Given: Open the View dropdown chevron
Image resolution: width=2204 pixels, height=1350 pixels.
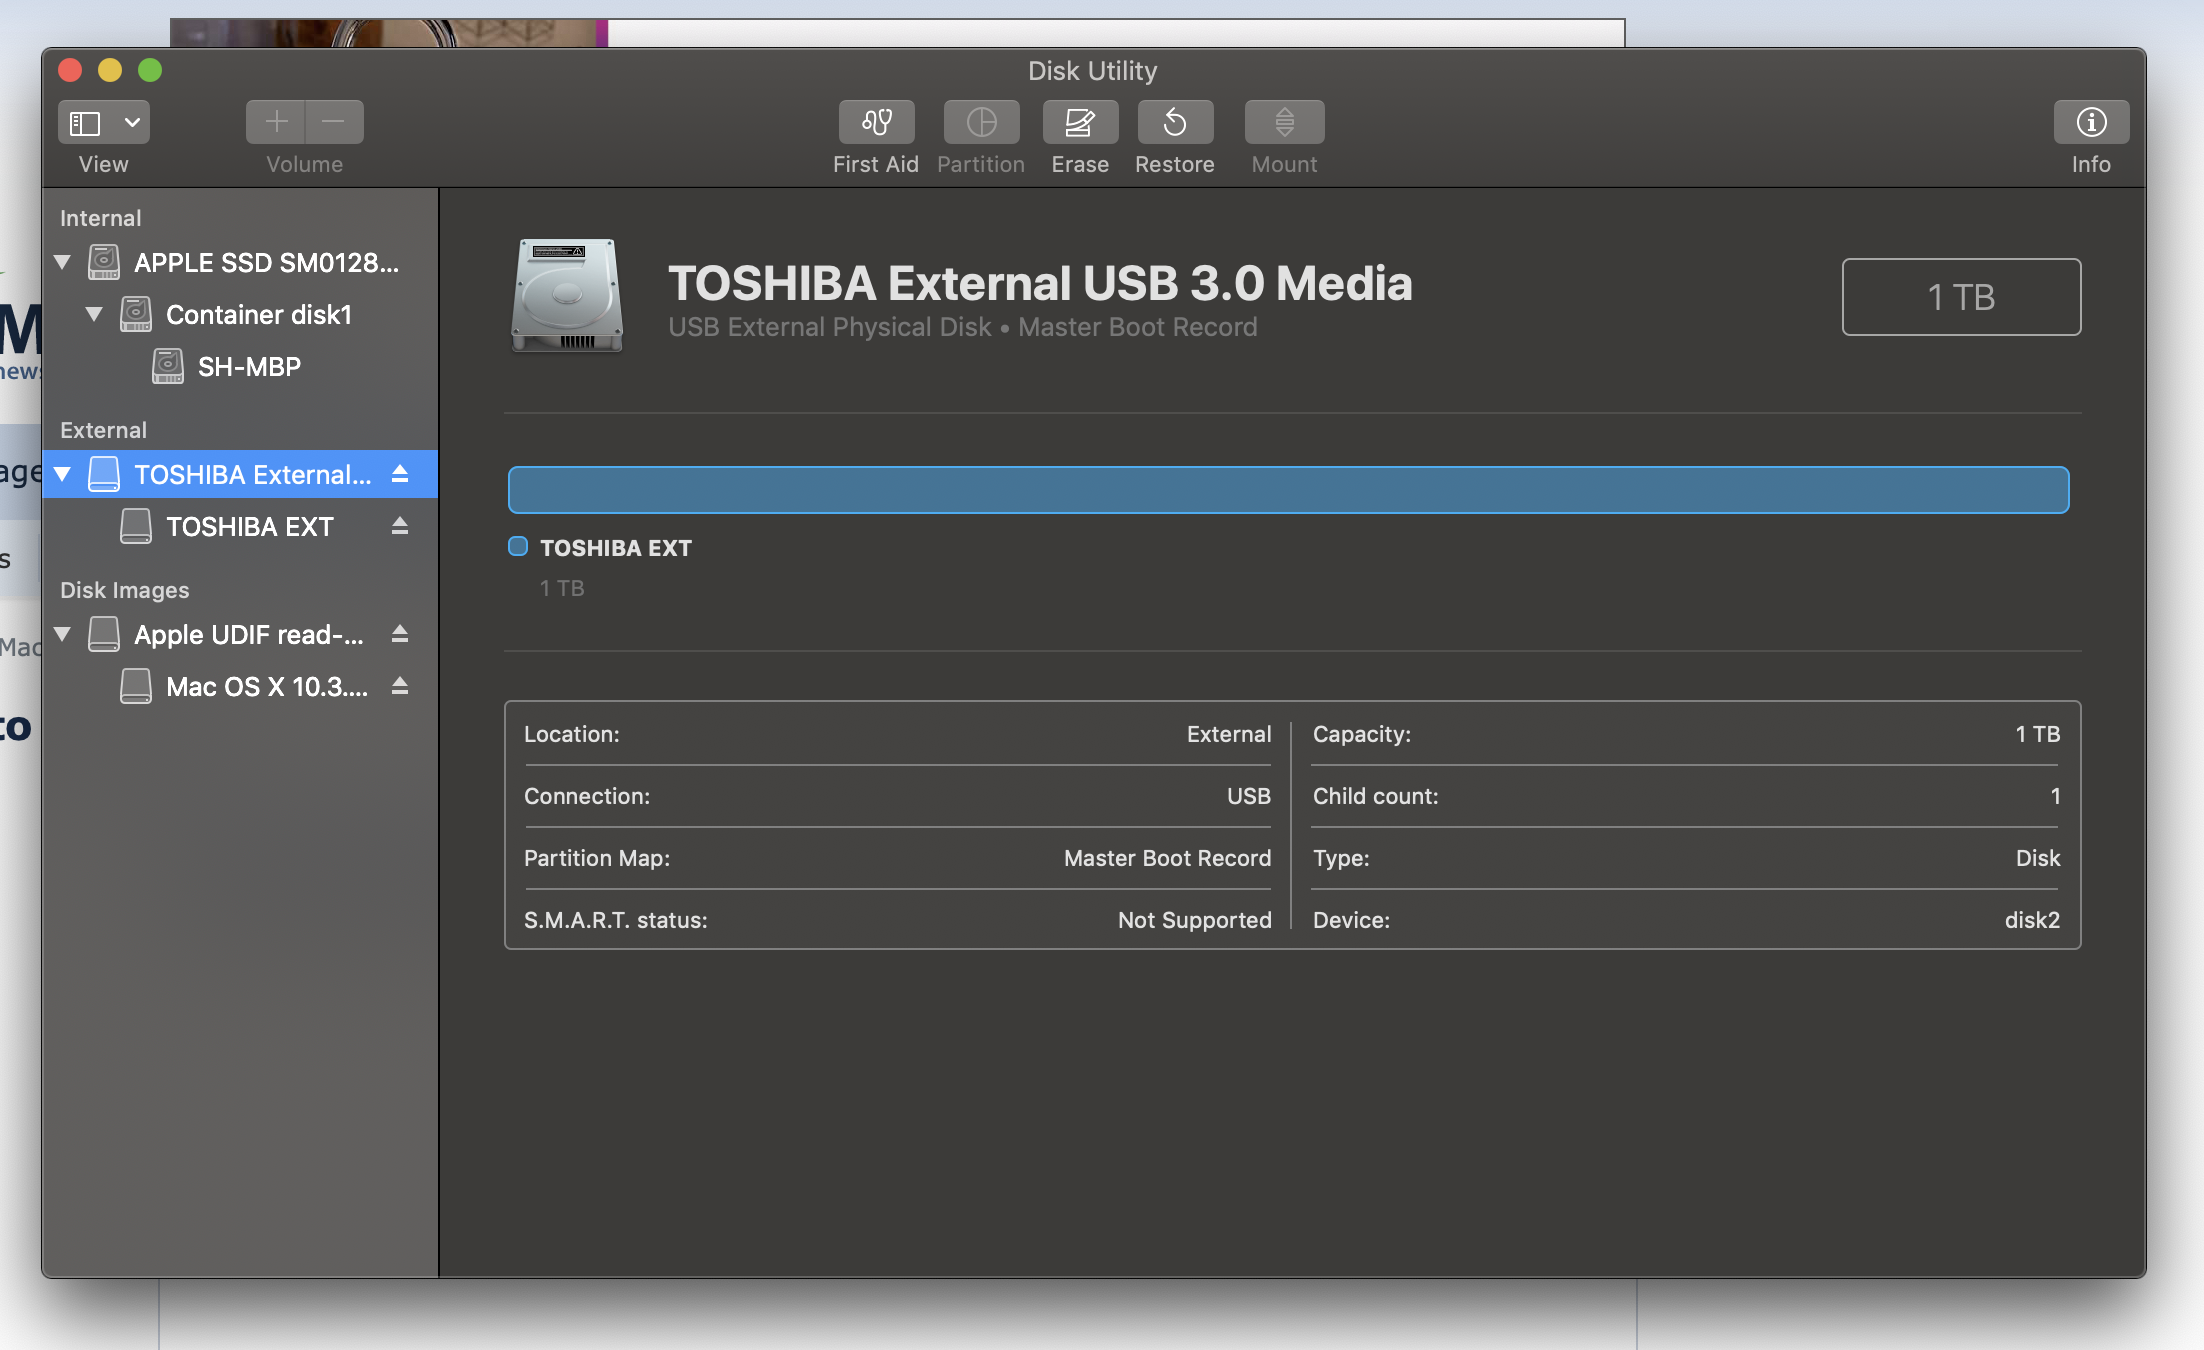Looking at the screenshot, I should pos(132,123).
